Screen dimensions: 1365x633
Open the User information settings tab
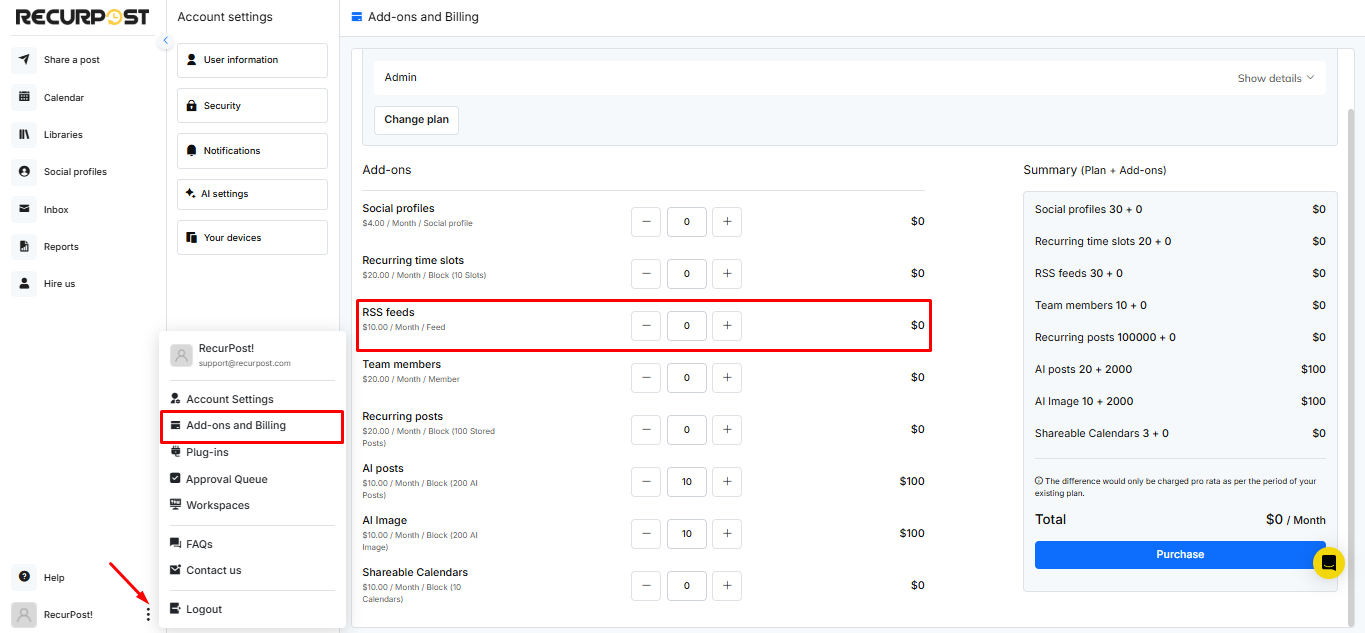coord(252,60)
